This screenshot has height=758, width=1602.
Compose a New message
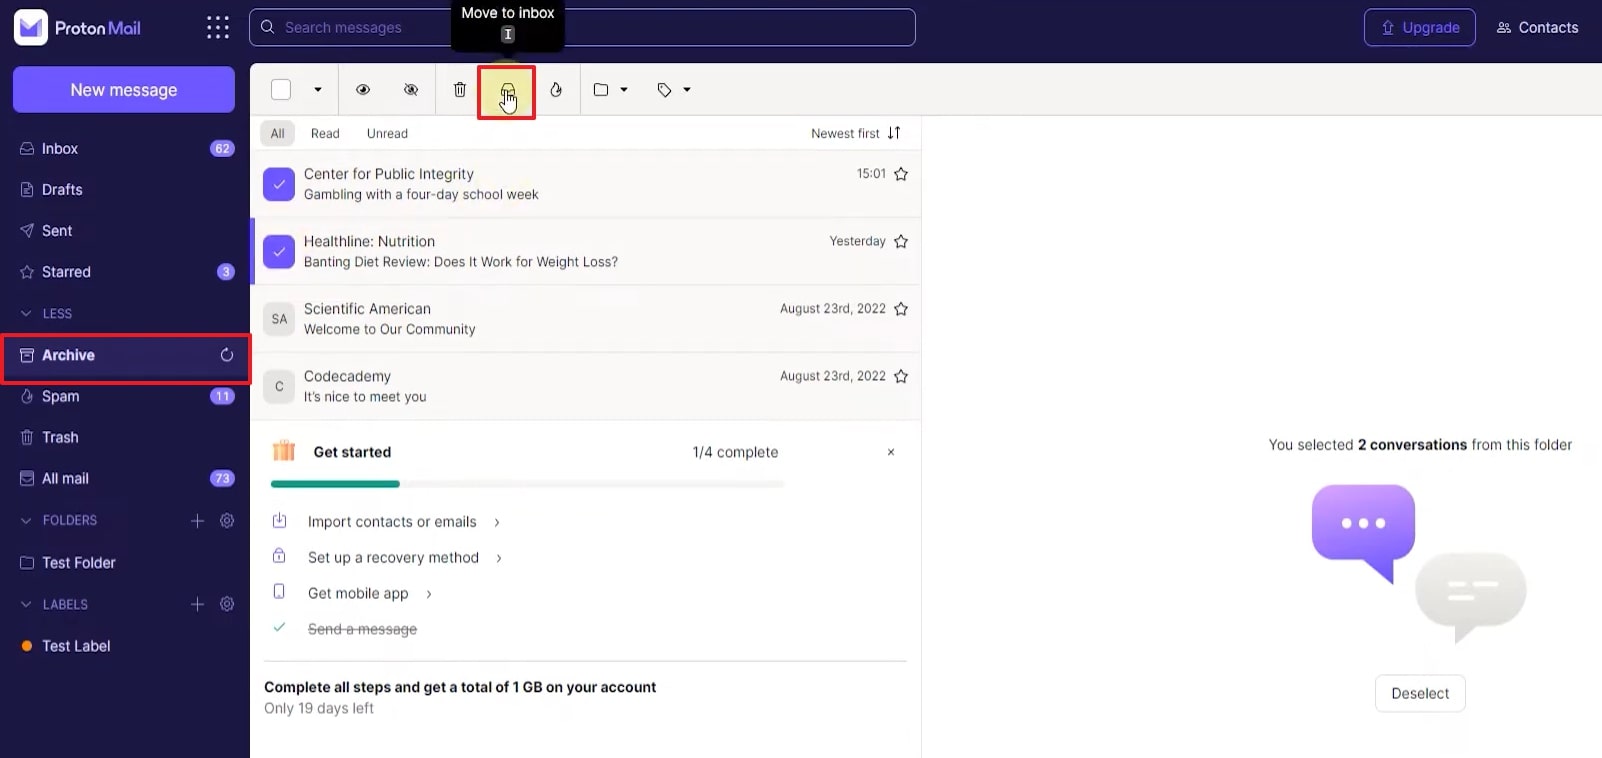(x=124, y=90)
